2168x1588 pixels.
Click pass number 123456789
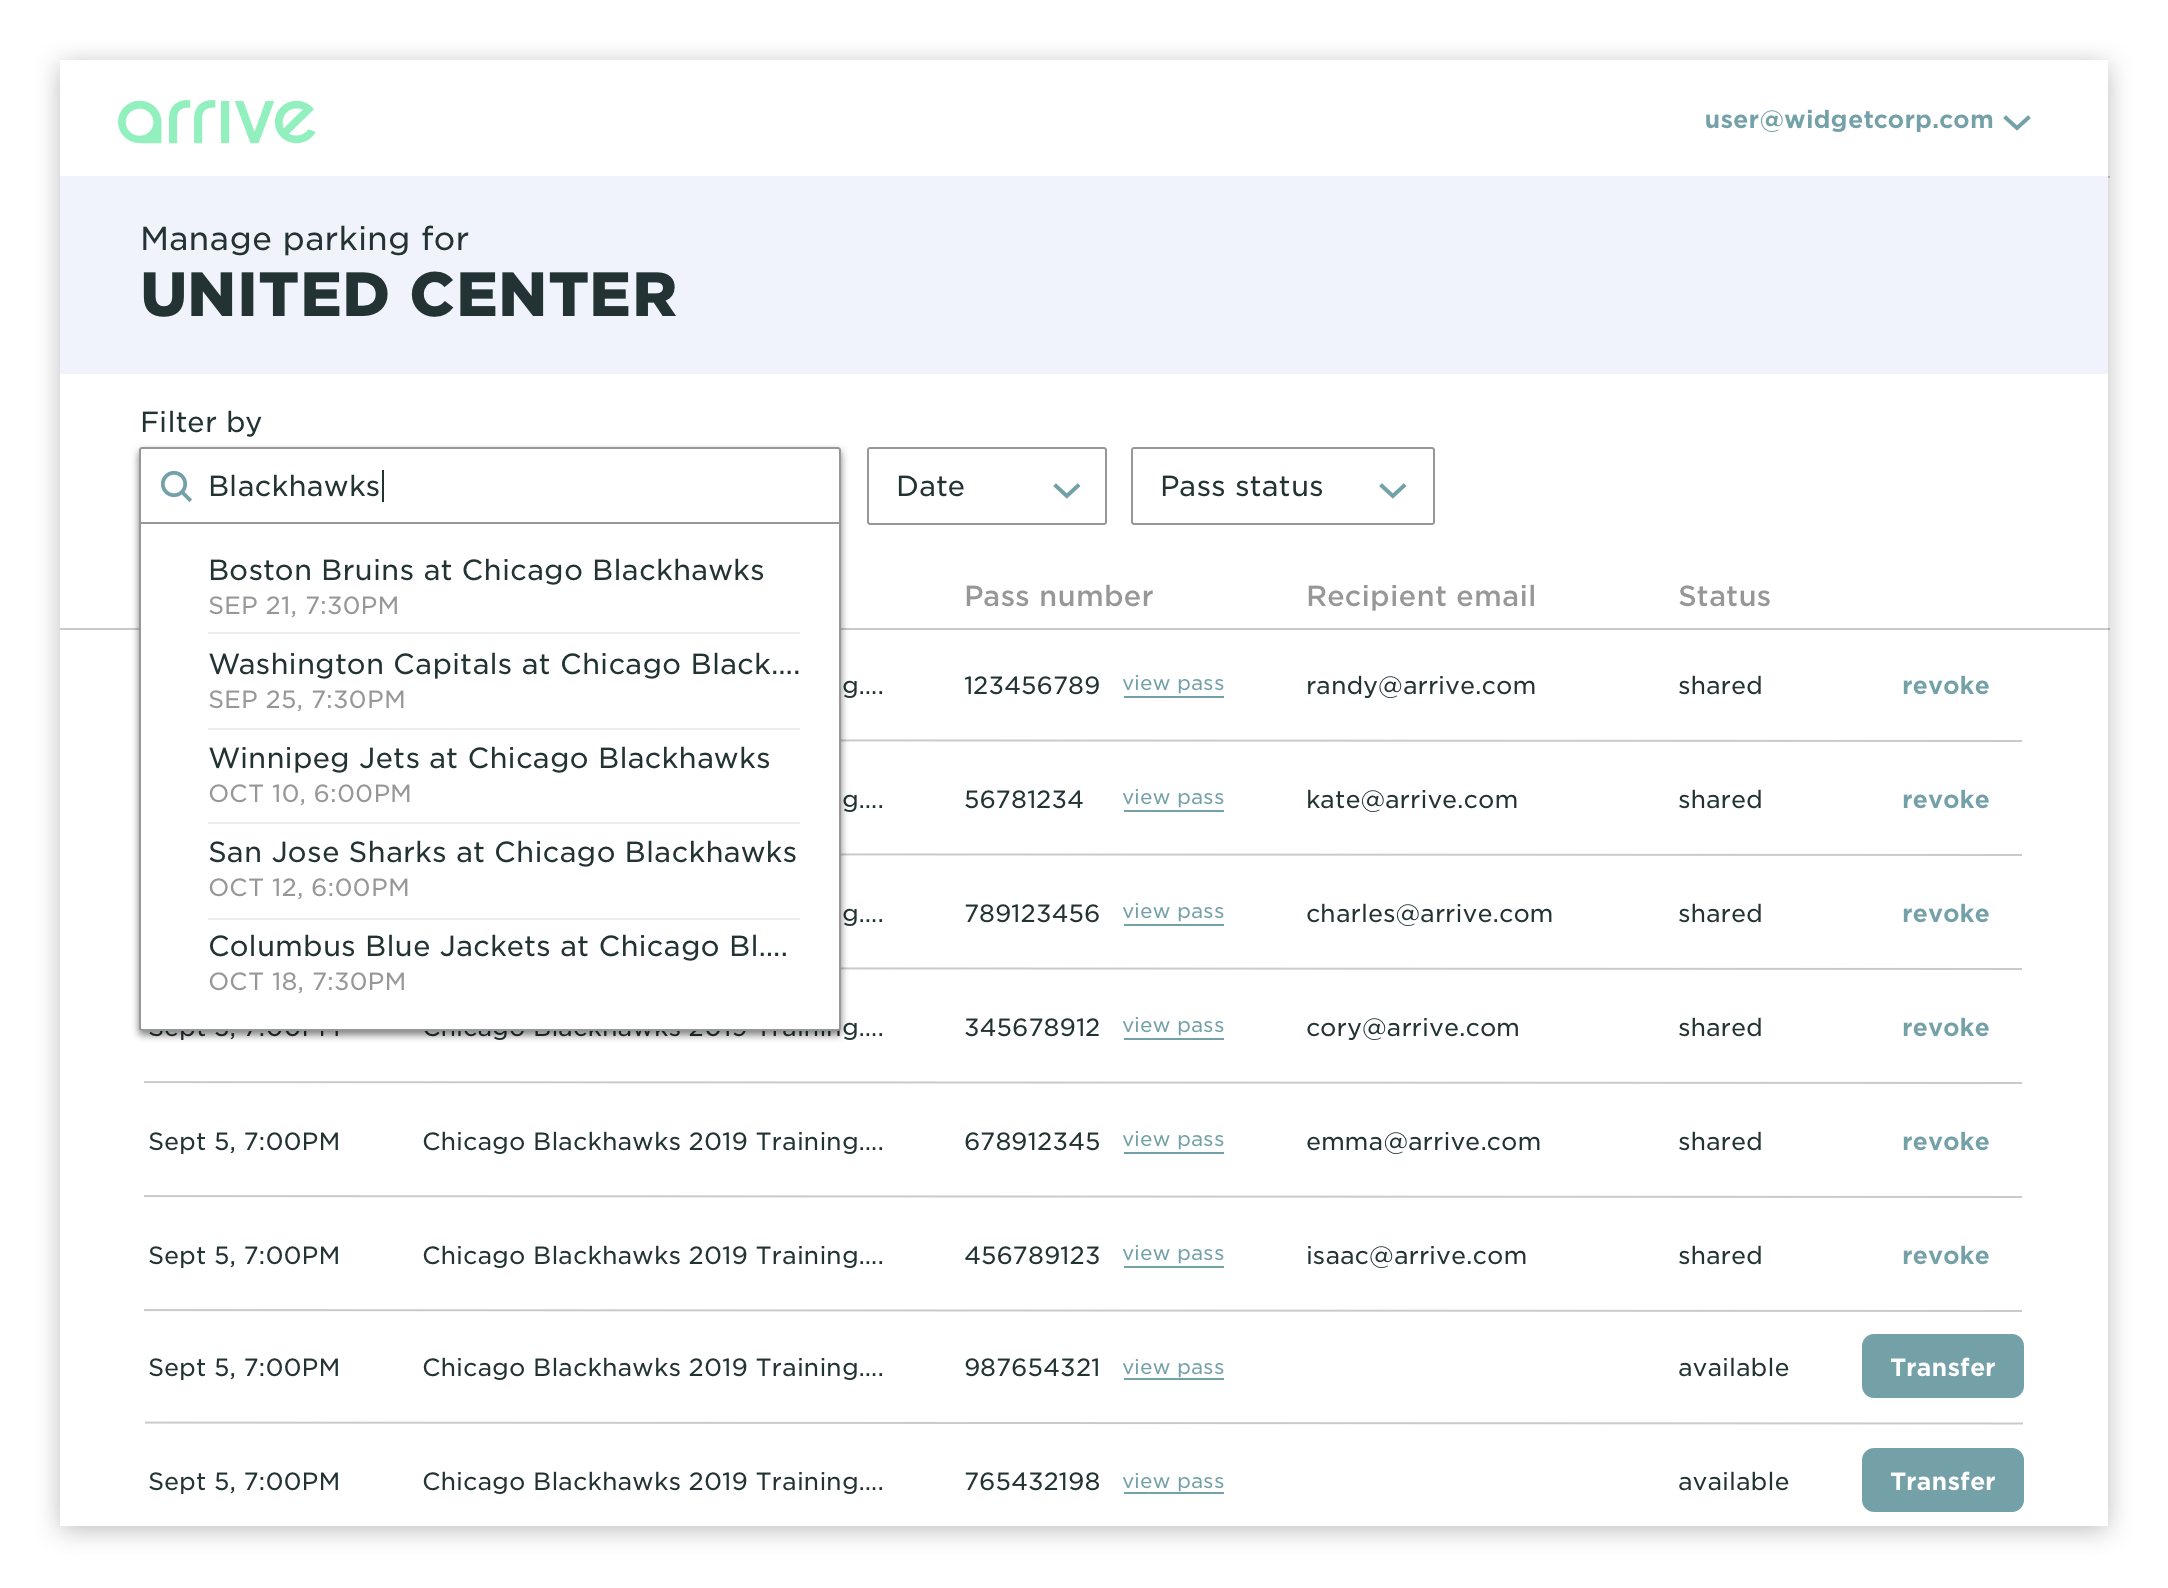(x=1031, y=686)
